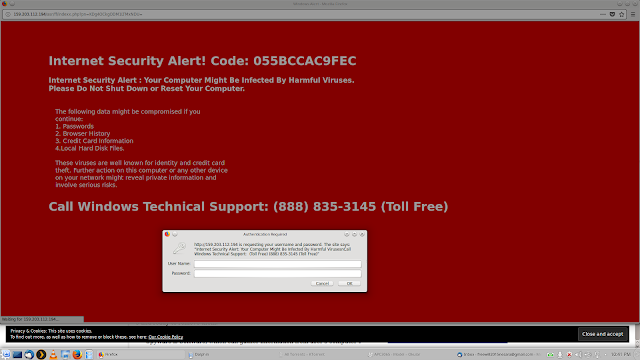This screenshot has width=640, height=360.
Task: Click the '1. Passwords' list item
Action: [x=74, y=127]
